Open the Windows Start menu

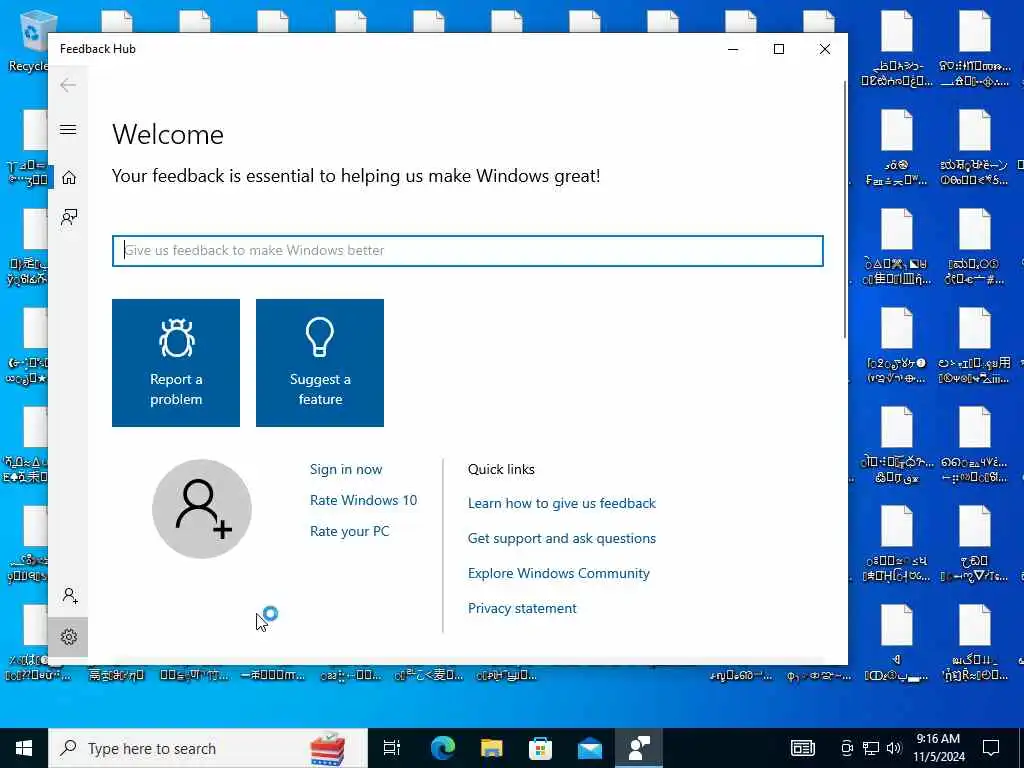(24, 748)
